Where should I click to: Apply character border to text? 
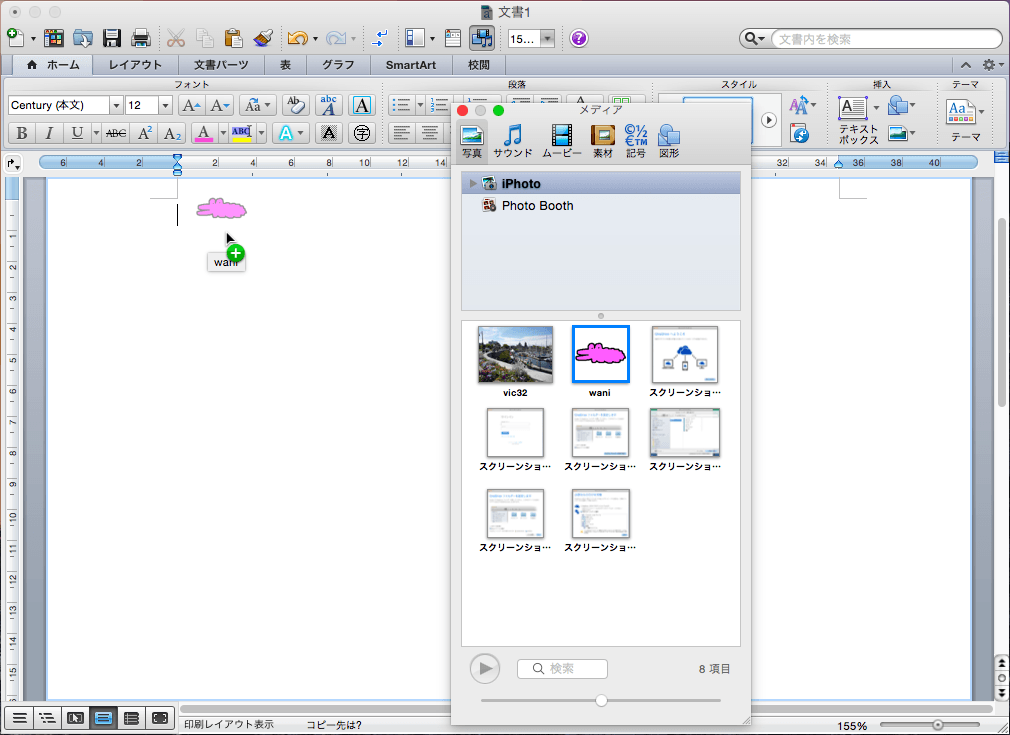pos(362,105)
